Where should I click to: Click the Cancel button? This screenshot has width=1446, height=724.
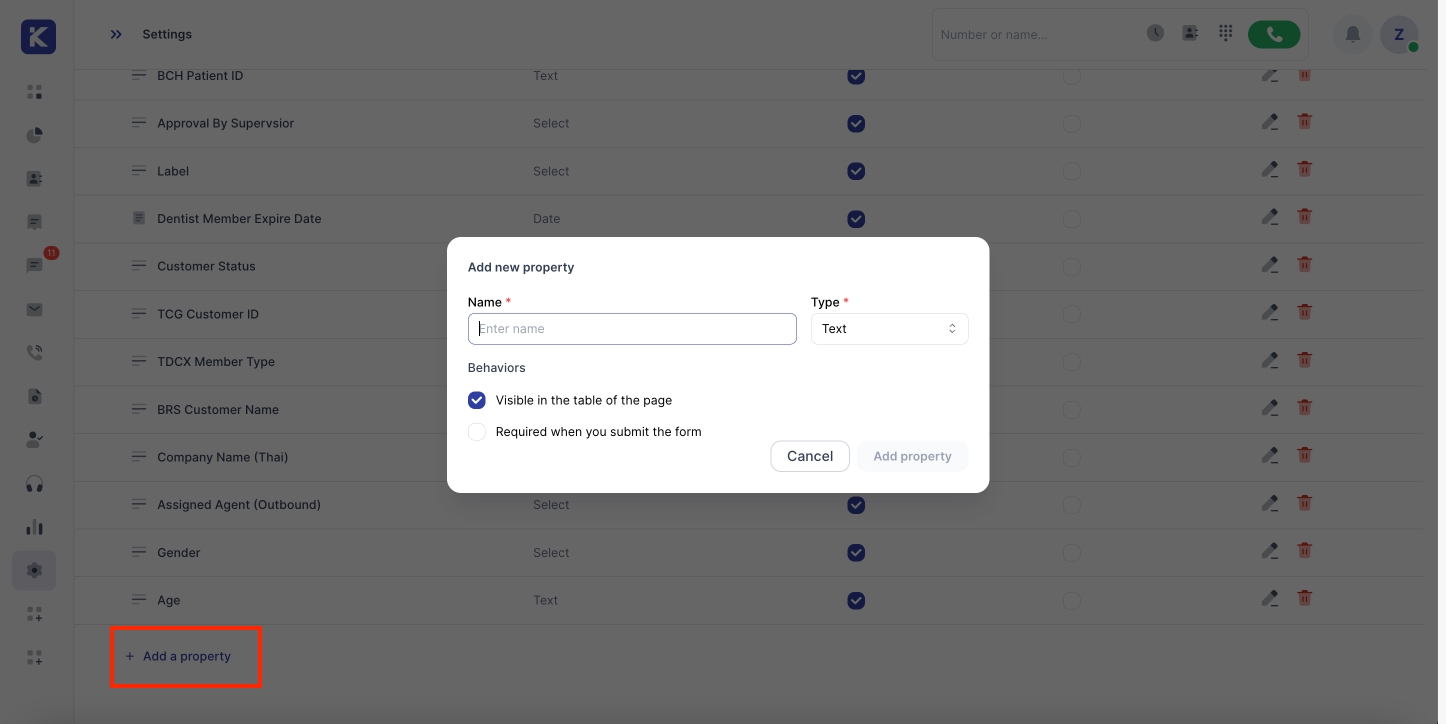(809, 456)
